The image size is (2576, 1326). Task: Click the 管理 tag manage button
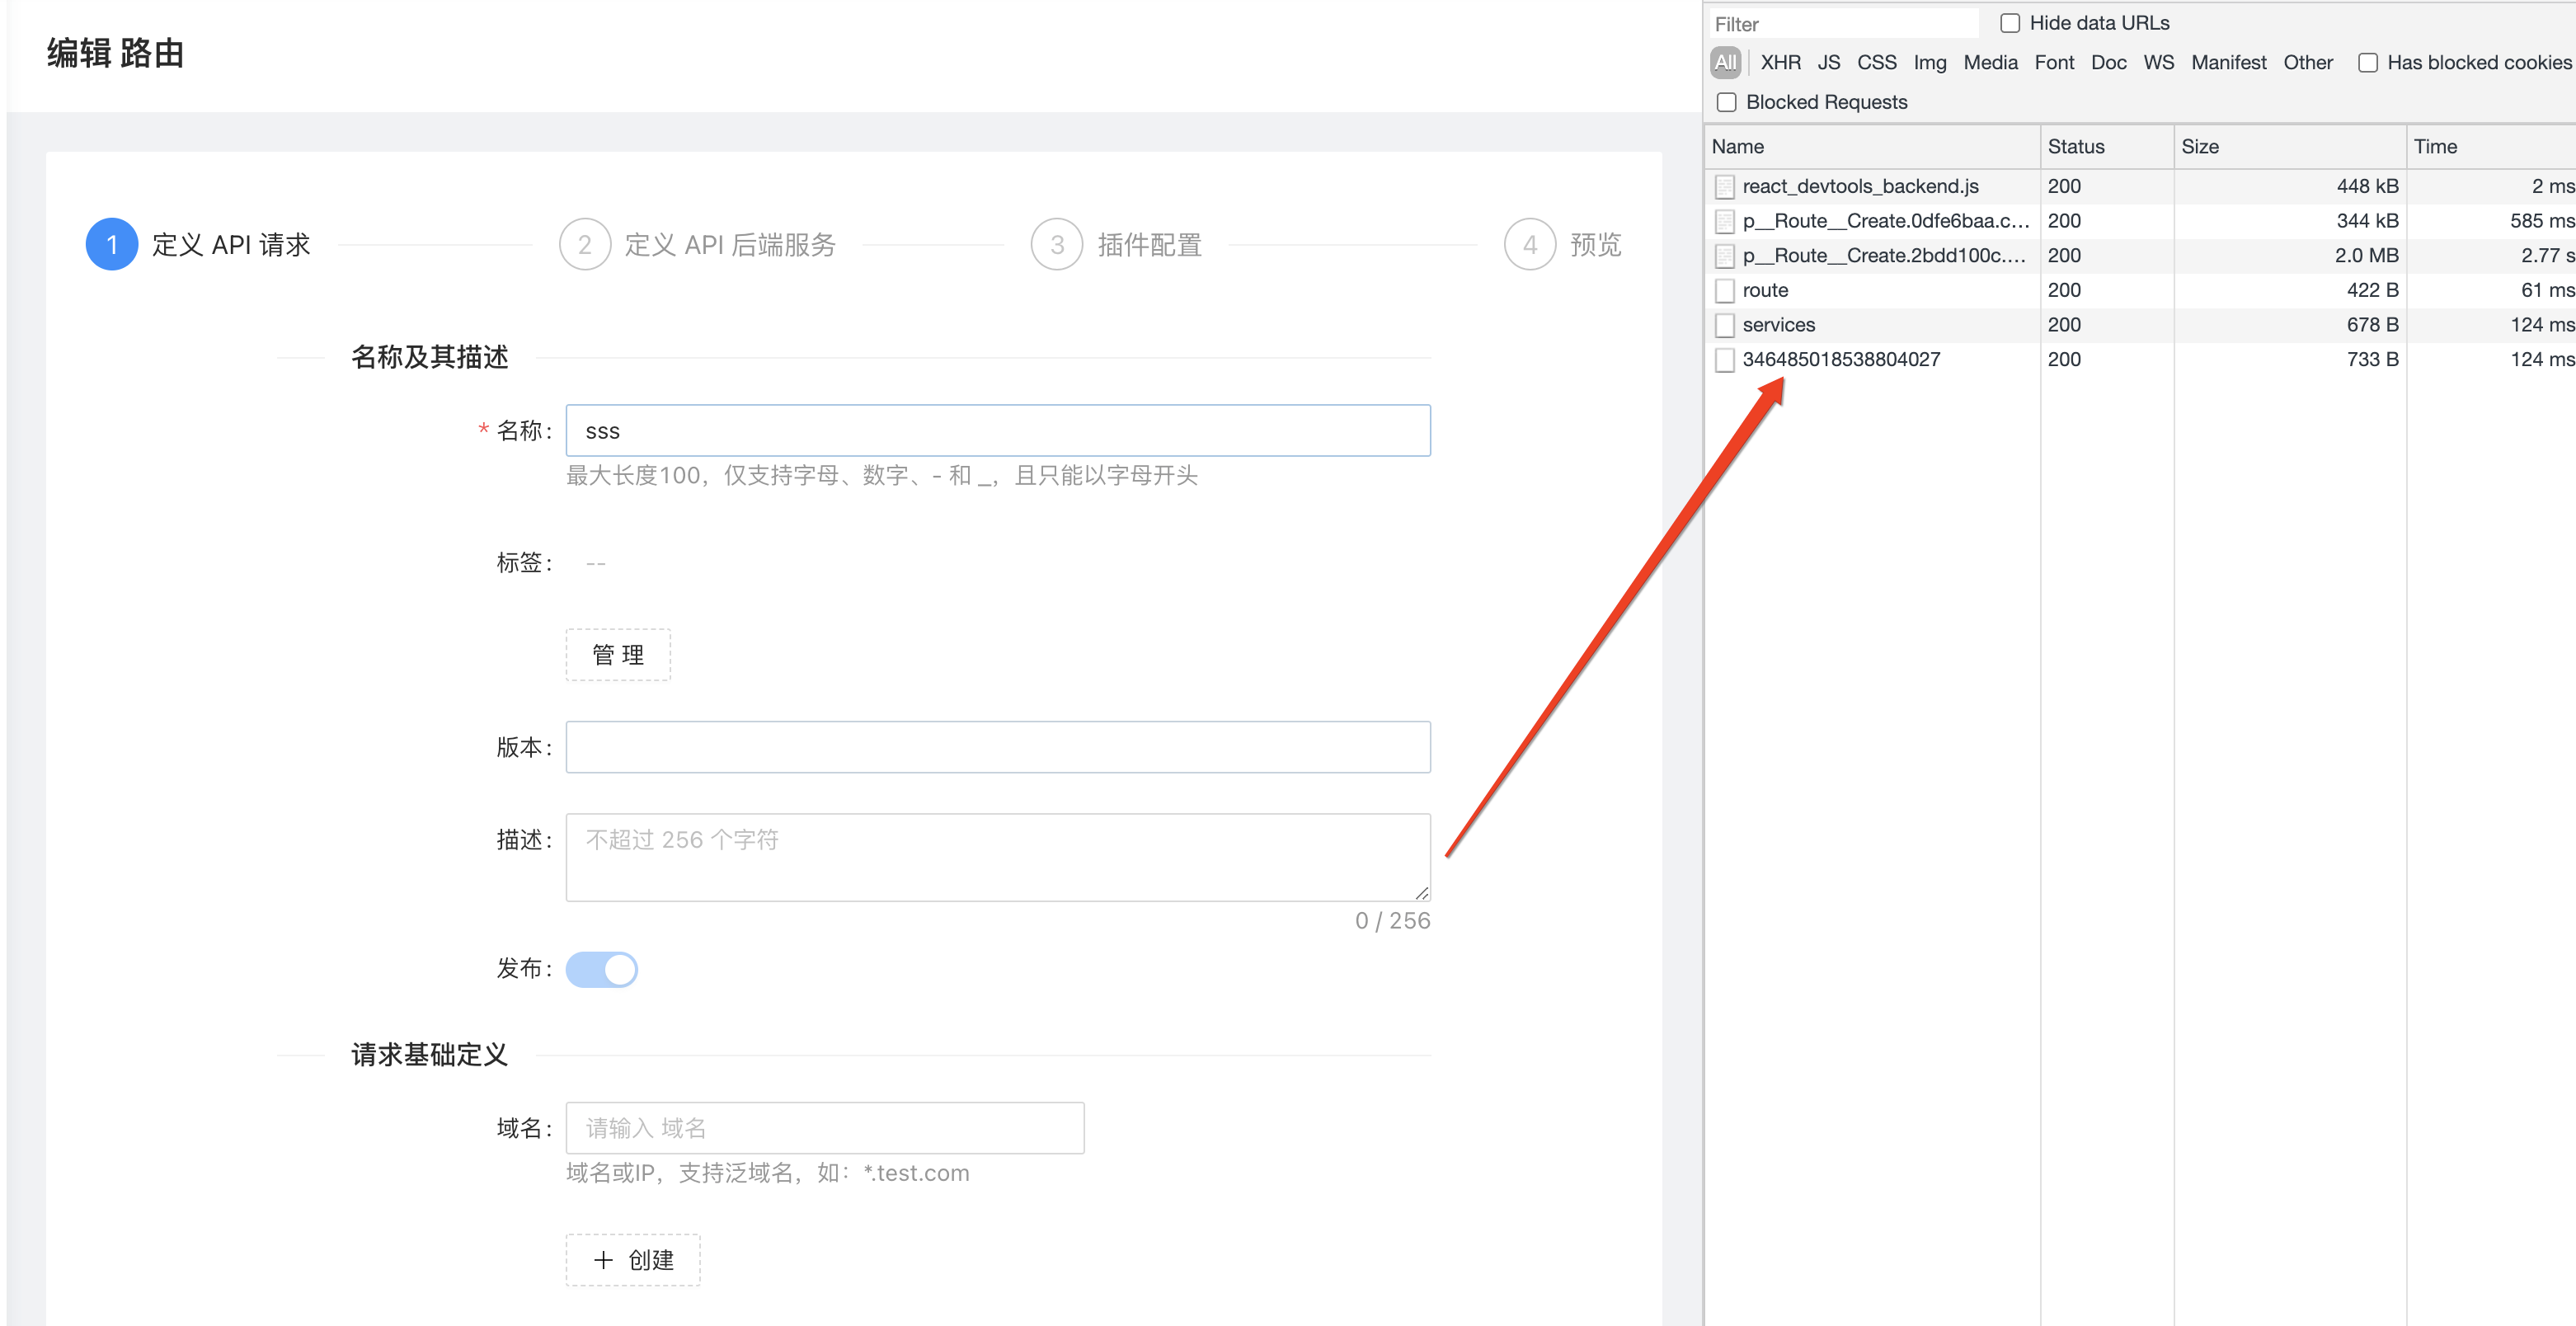[618, 655]
